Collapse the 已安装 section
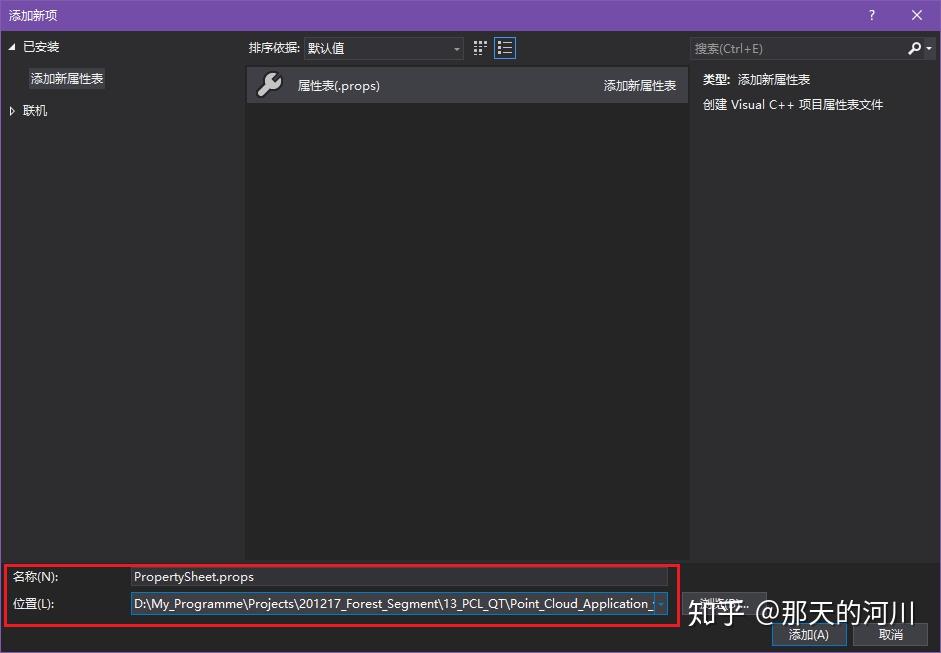The image size is (941, 653). 12,46
